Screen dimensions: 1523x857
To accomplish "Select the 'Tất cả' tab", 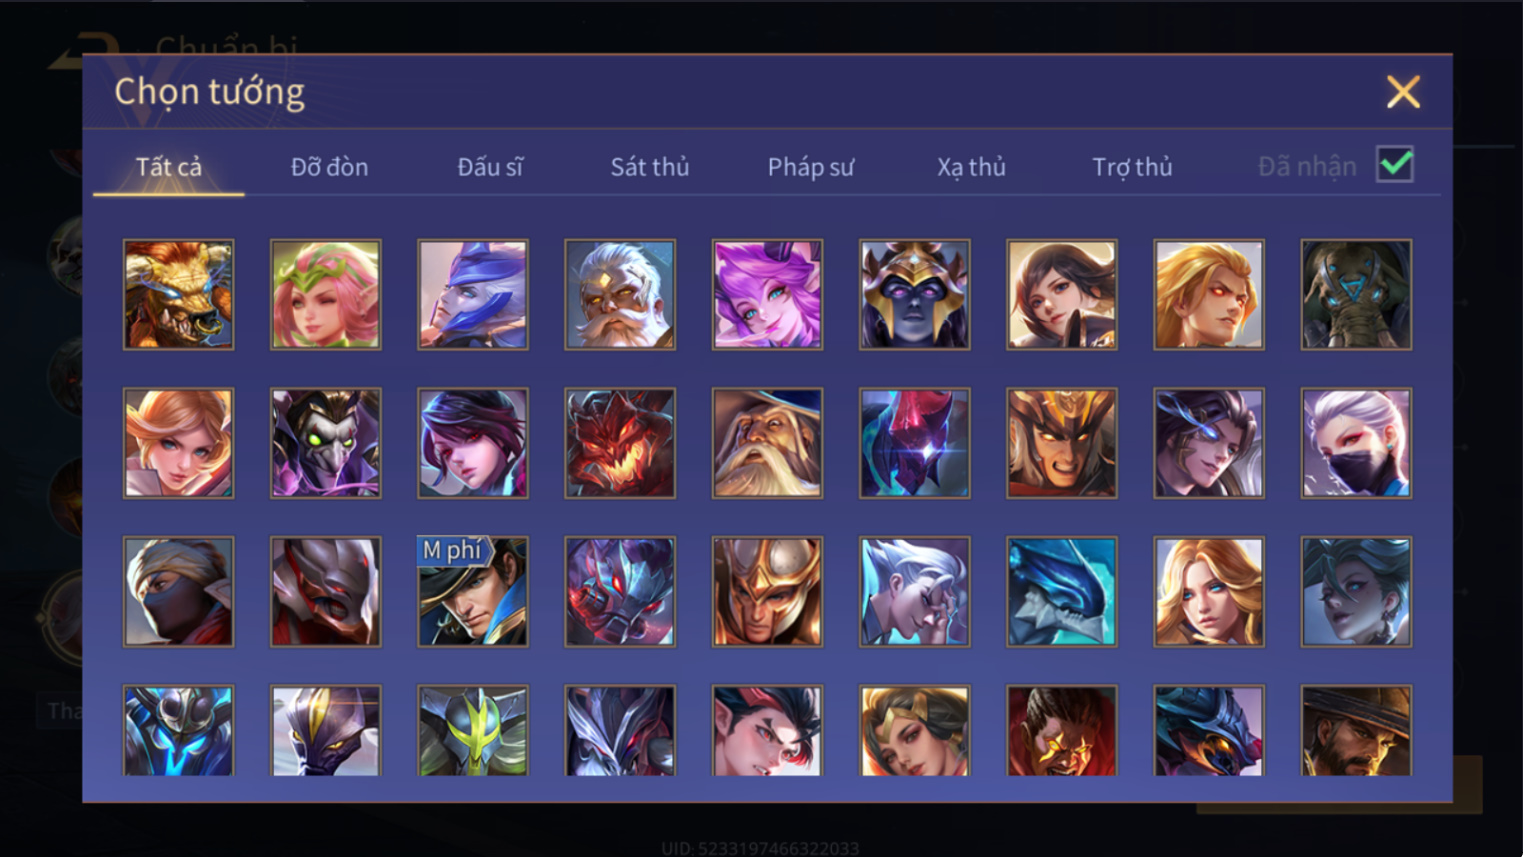I will [x=169, y=167].
